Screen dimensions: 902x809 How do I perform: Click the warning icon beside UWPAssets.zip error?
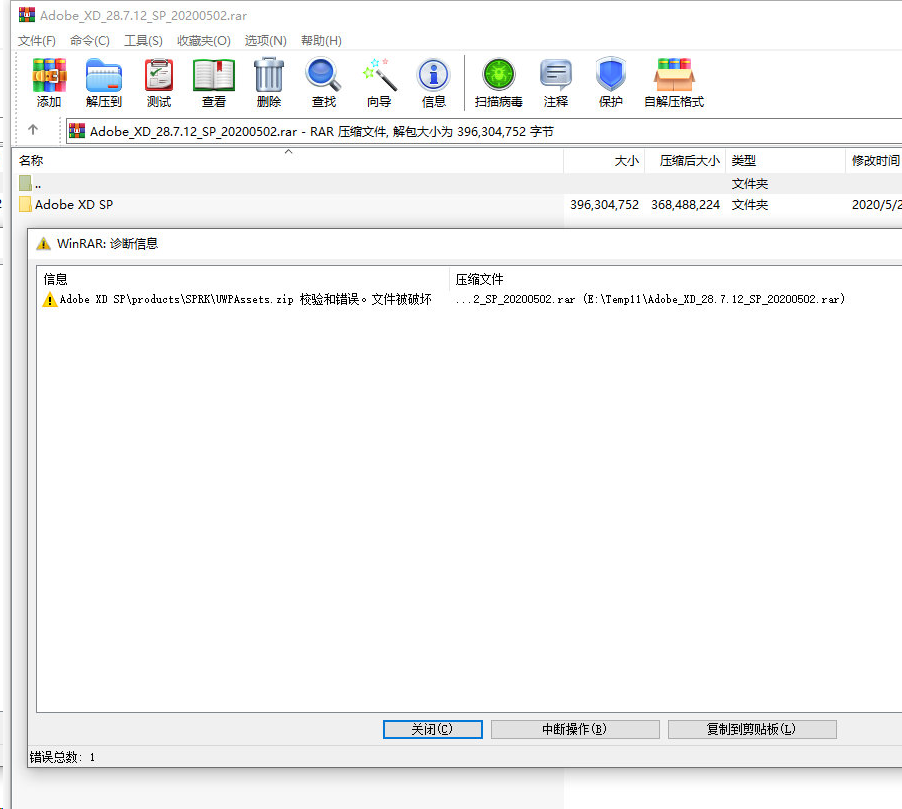pyautogui.click(x=50, y=299)
